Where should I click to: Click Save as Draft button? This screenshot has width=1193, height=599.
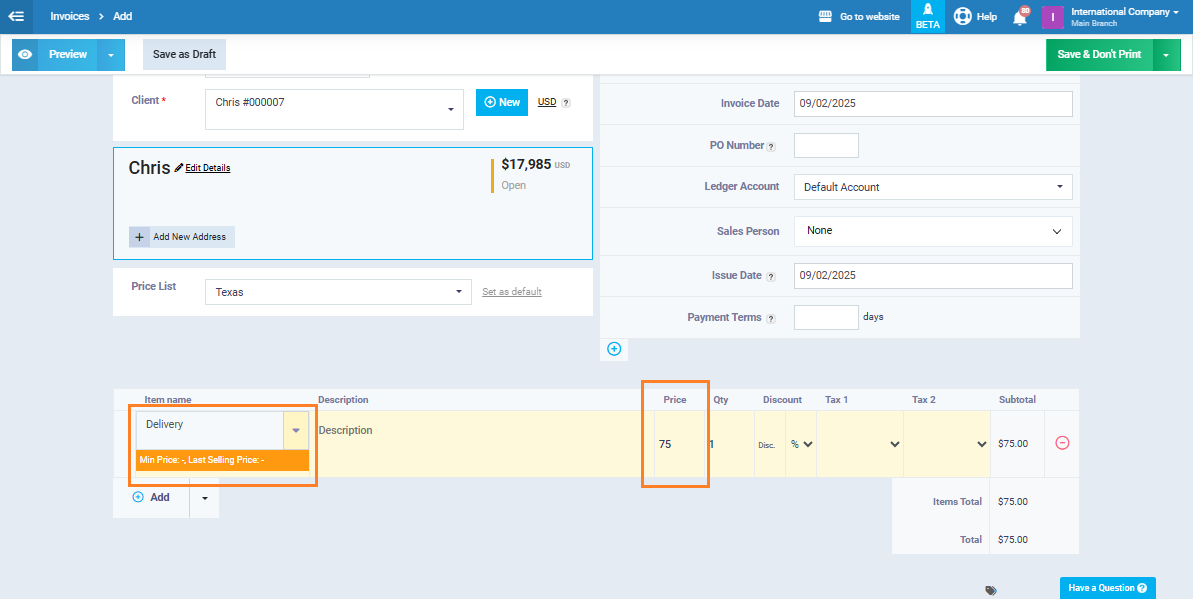click(x=184, y=54)
